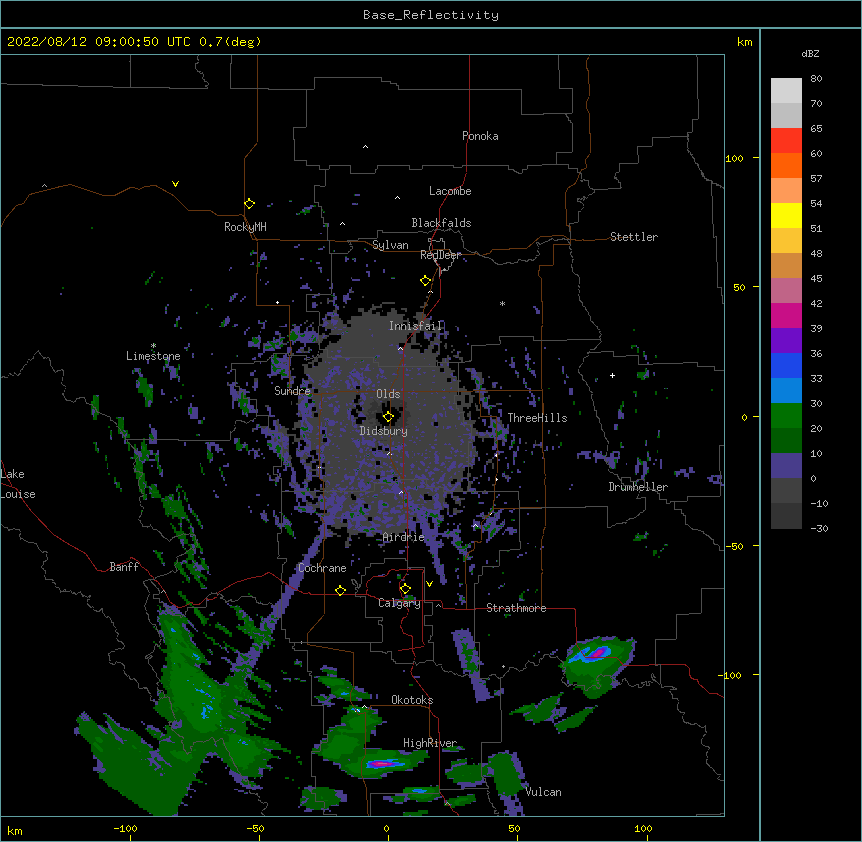Select the bright green 20-30 dBZ swatch

click(x=786, y=416)
